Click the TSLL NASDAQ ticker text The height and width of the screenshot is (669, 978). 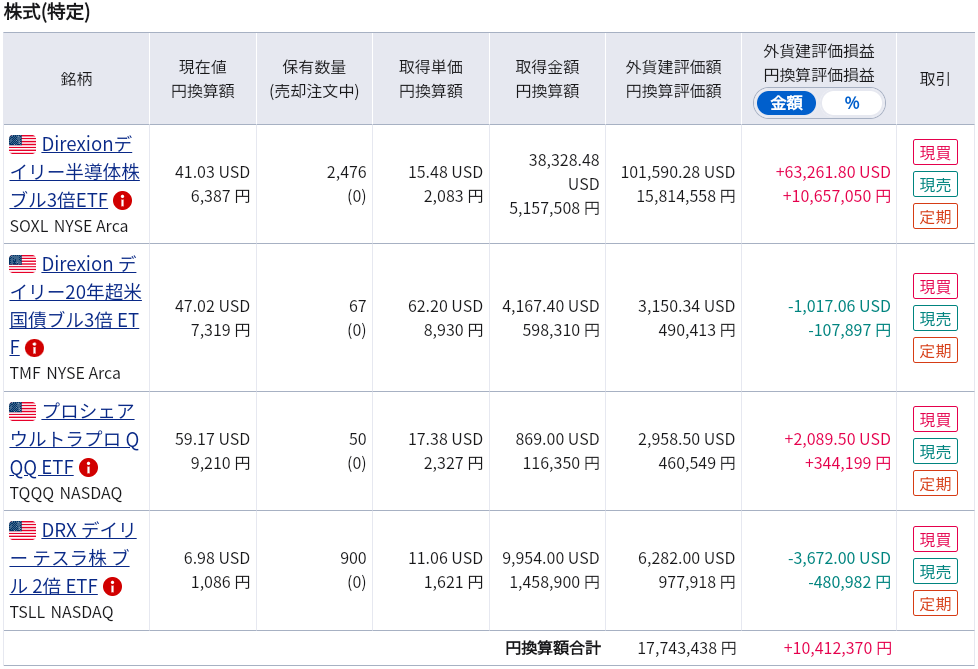pos(61,612)
